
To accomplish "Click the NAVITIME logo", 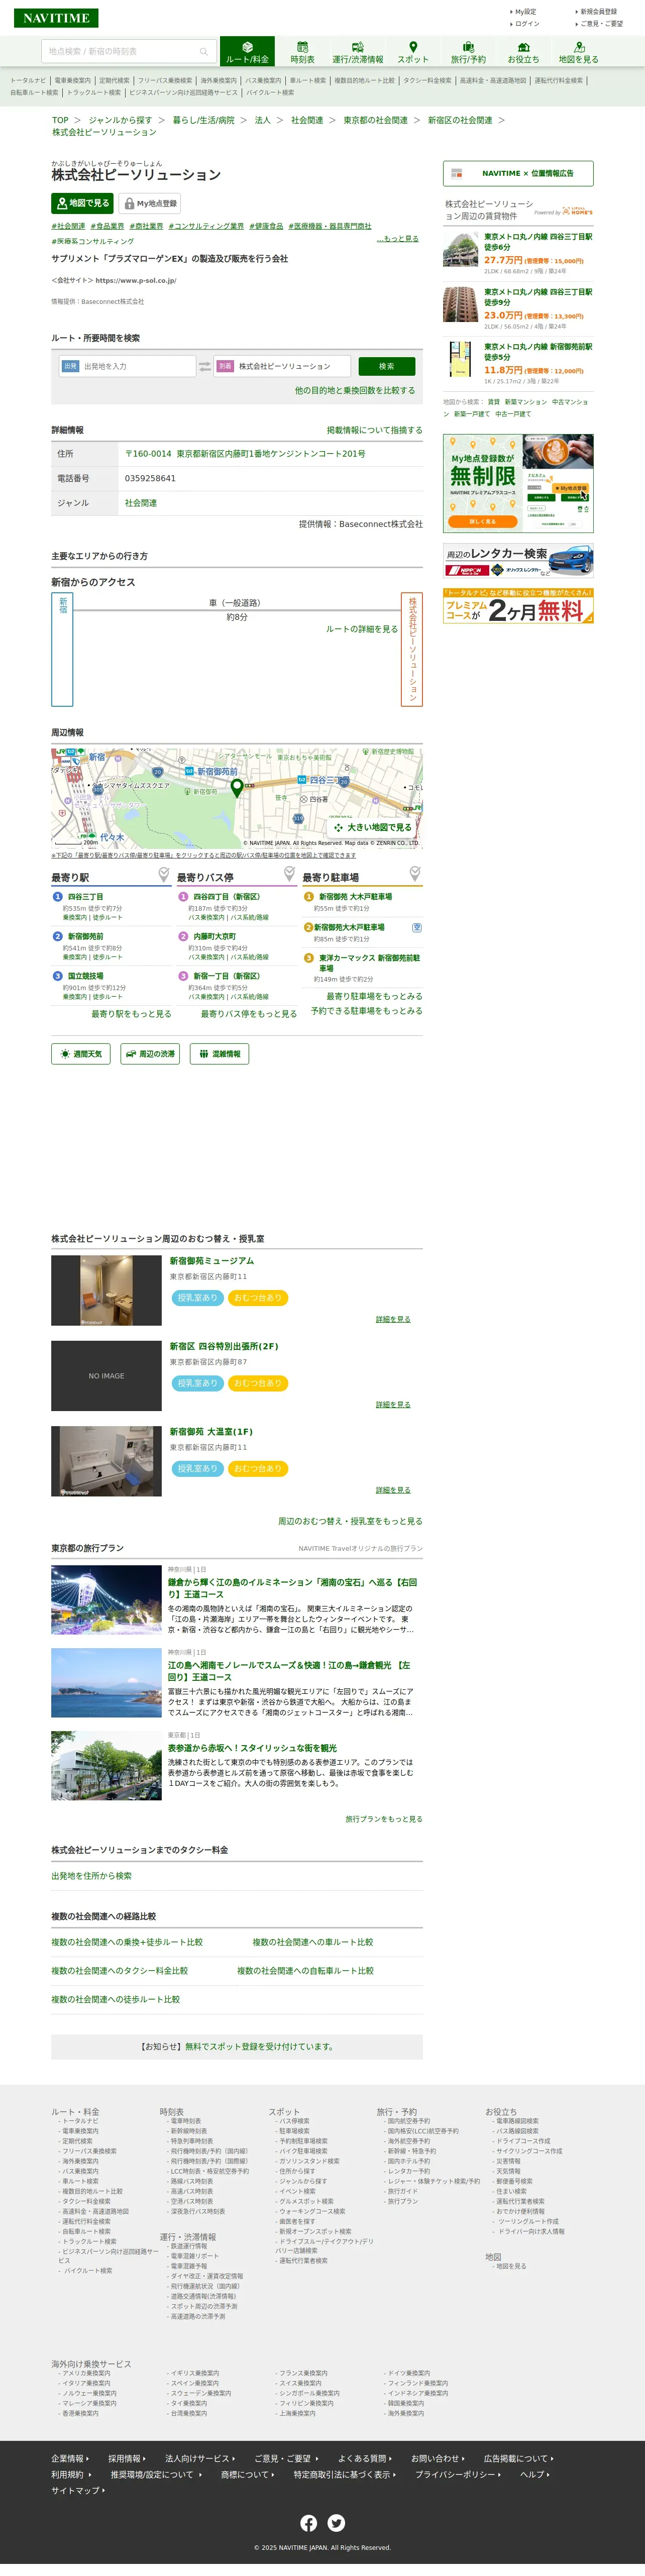I will 56,18.
